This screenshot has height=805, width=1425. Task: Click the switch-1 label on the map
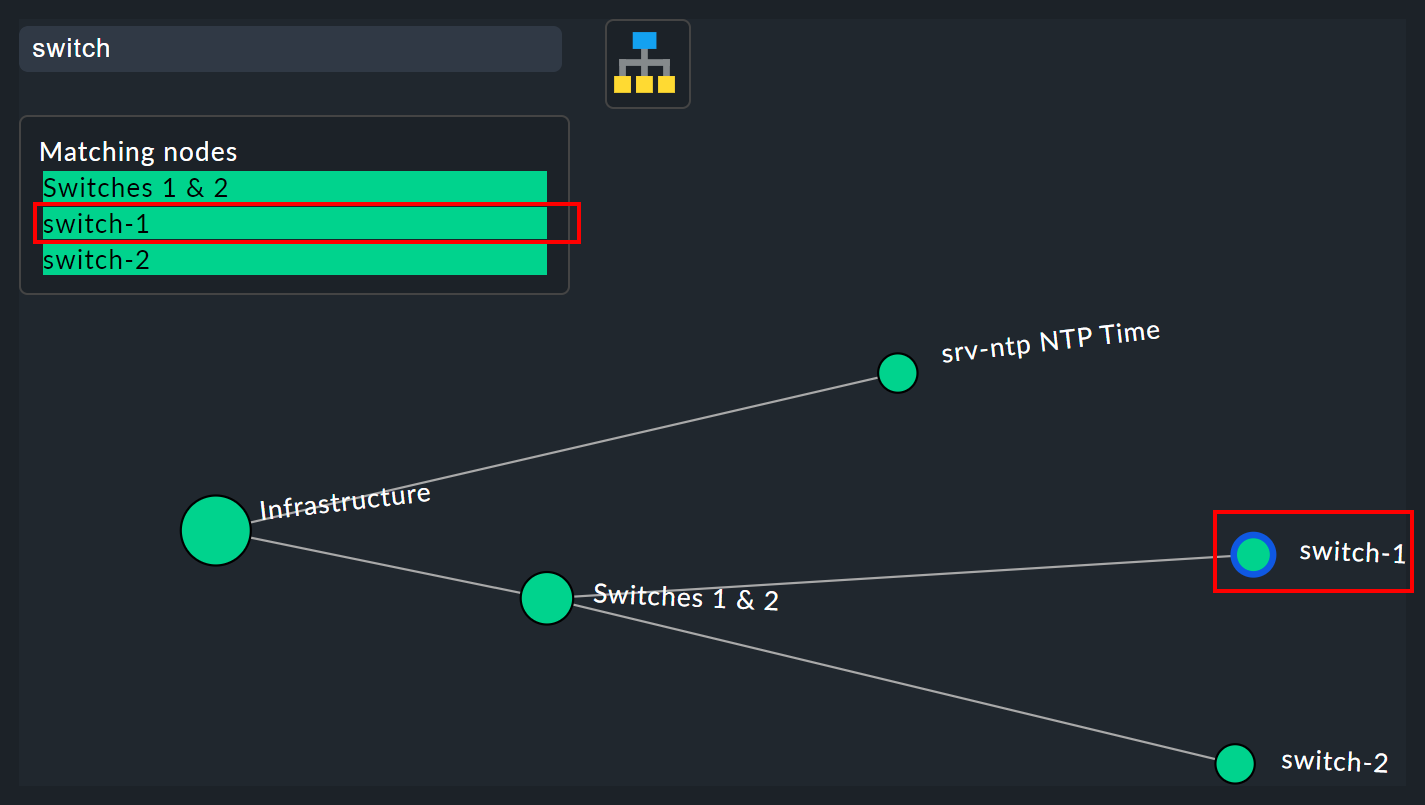(x=1351, y=552)
